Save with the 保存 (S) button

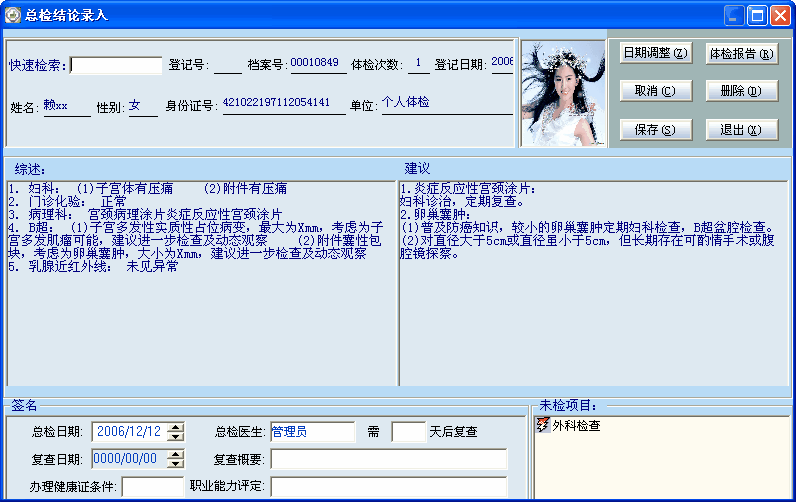coord(656,129)
